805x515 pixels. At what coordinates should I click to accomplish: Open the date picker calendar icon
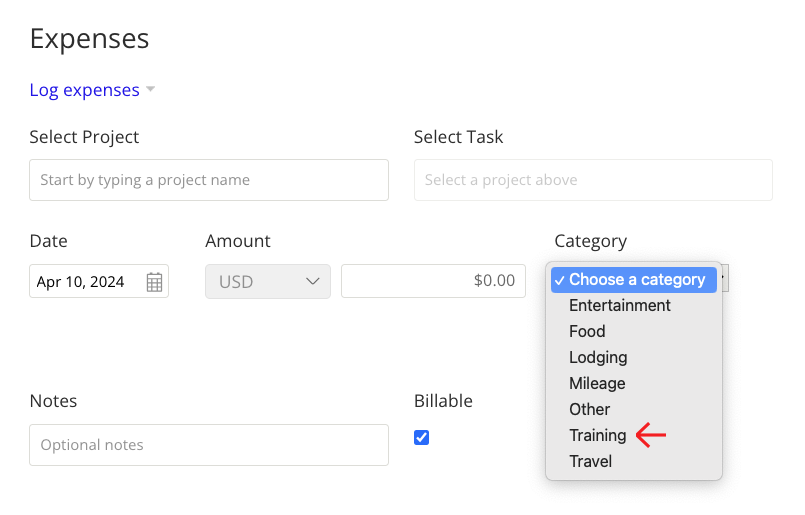coord(154,282)
